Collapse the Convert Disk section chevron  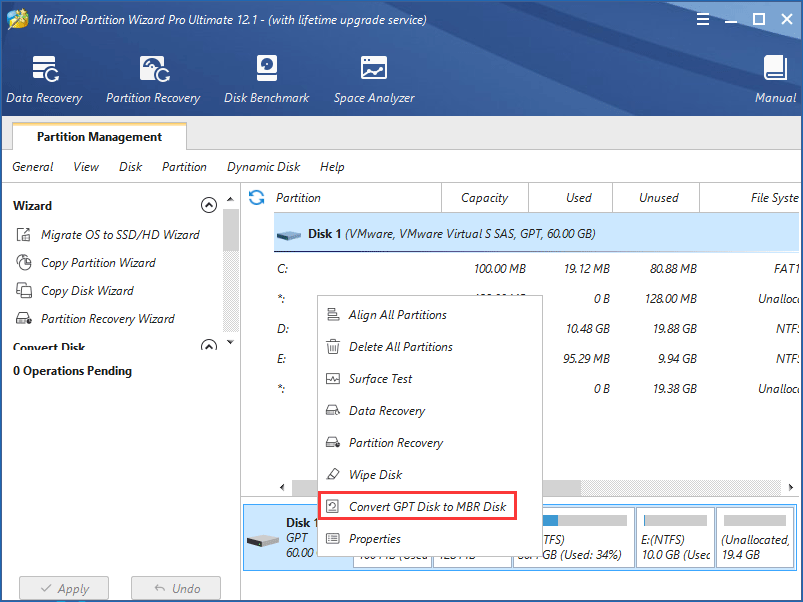[x=209, y=346]
